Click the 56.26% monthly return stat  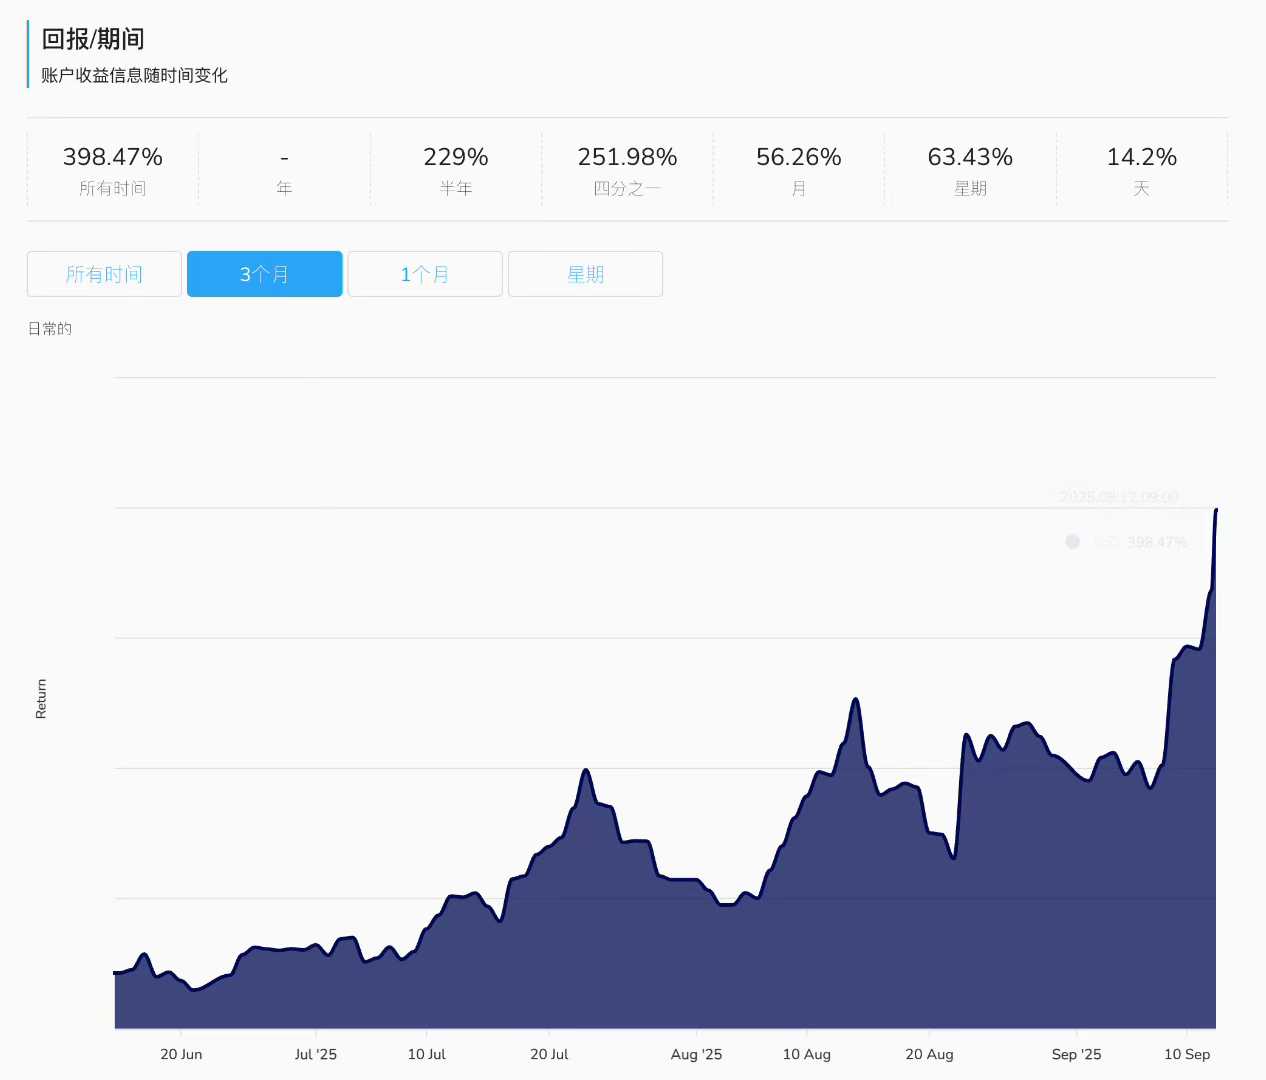click(x=799, y=157)
